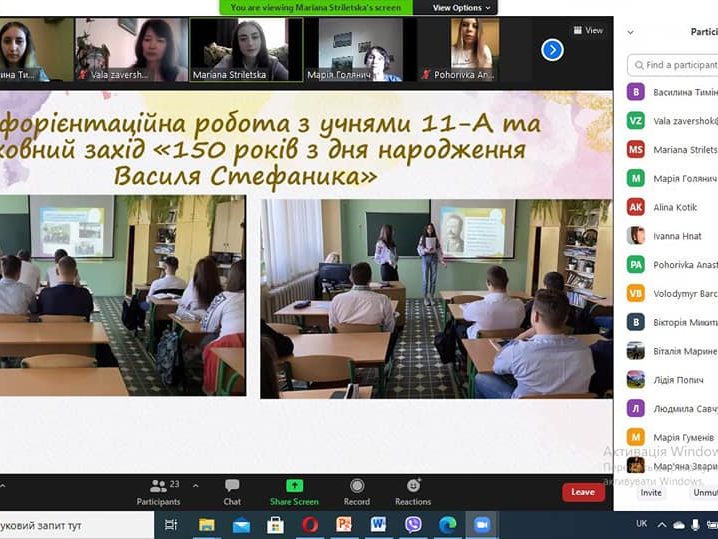
Task: Open the View layout menu
Action: 588,30
